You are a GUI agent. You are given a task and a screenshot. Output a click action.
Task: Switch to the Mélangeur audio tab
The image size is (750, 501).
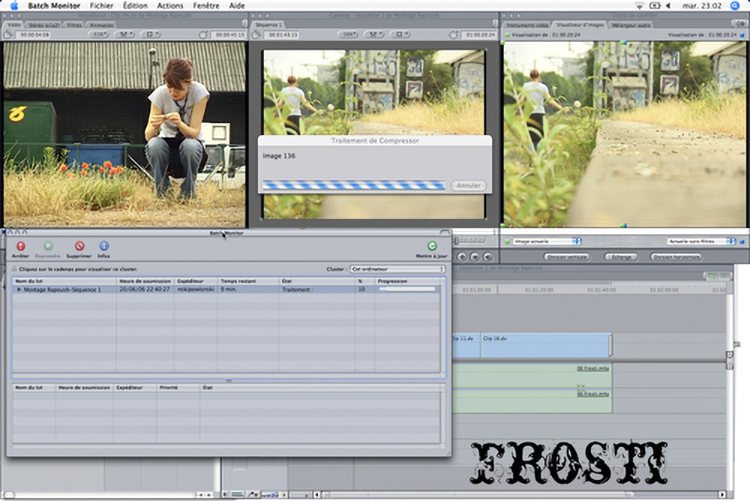point(631,24)
